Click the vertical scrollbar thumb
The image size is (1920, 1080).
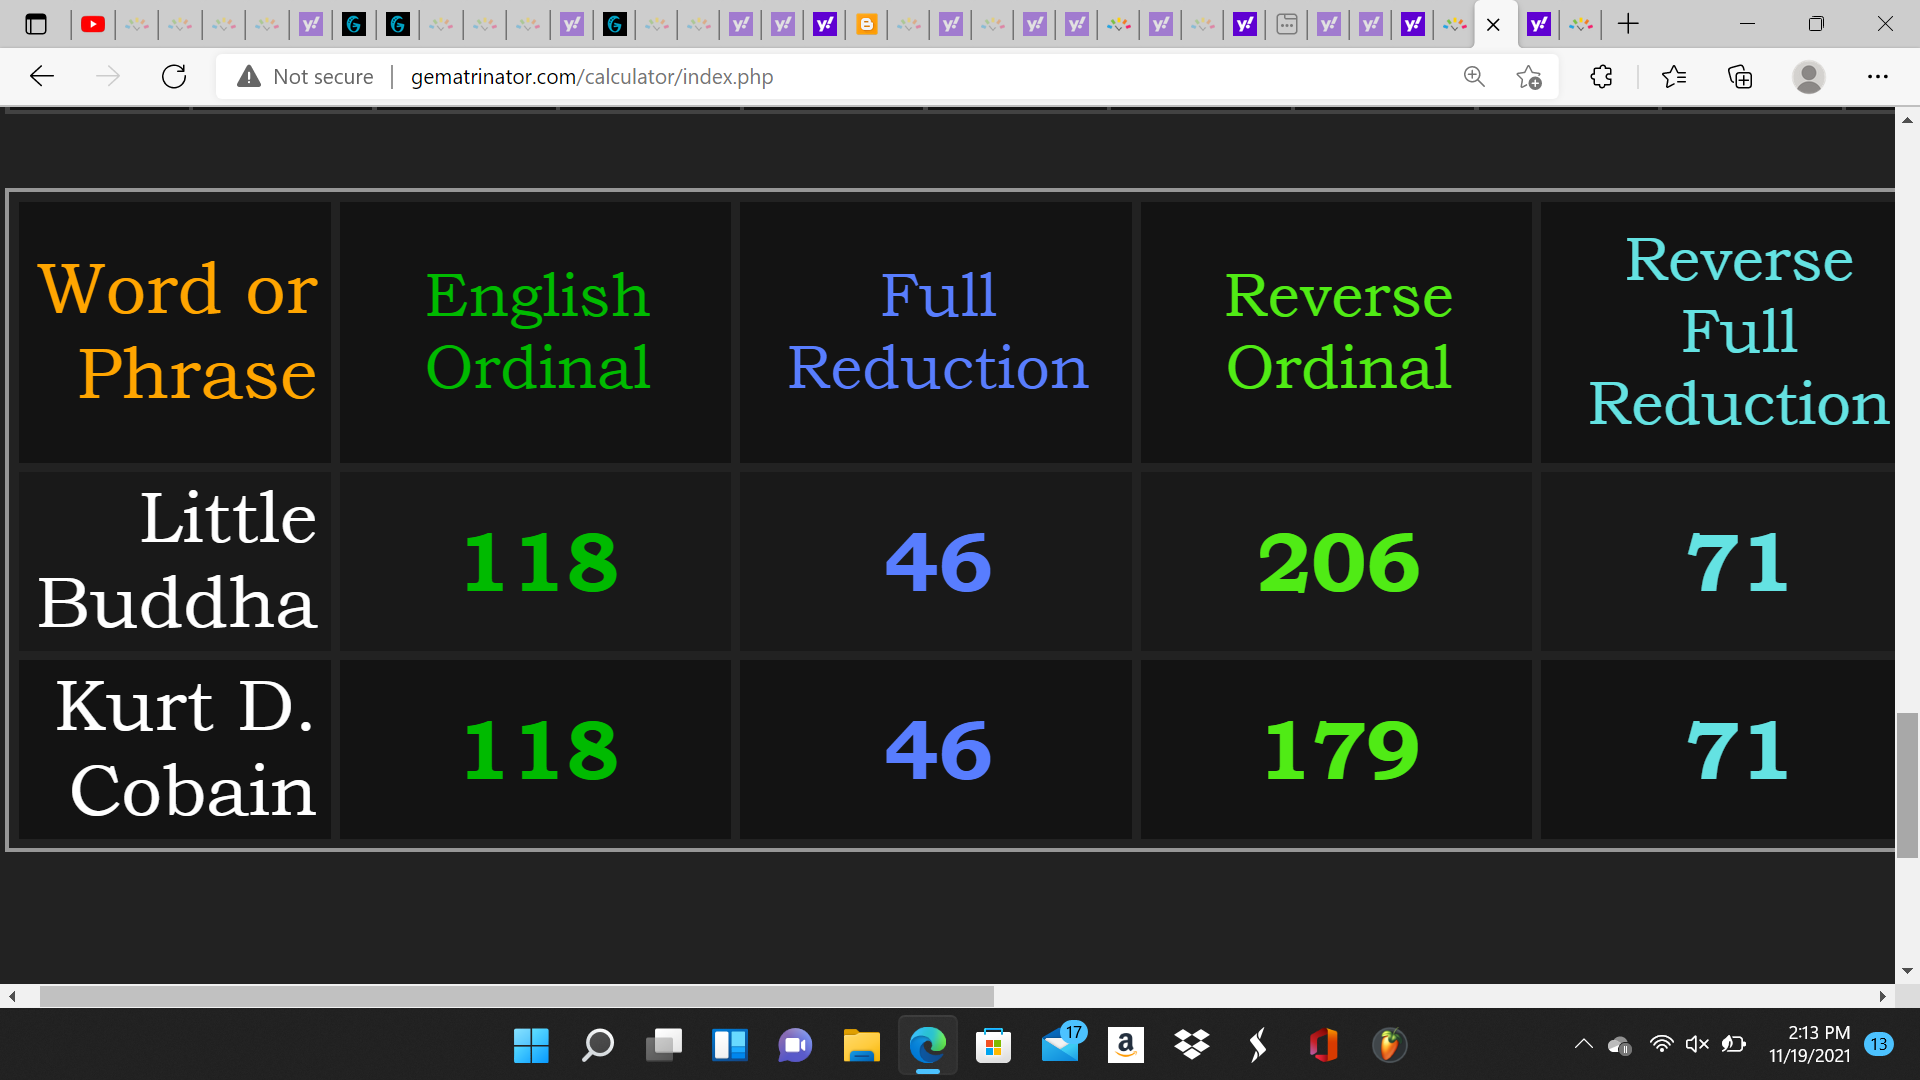[1907, 785]
